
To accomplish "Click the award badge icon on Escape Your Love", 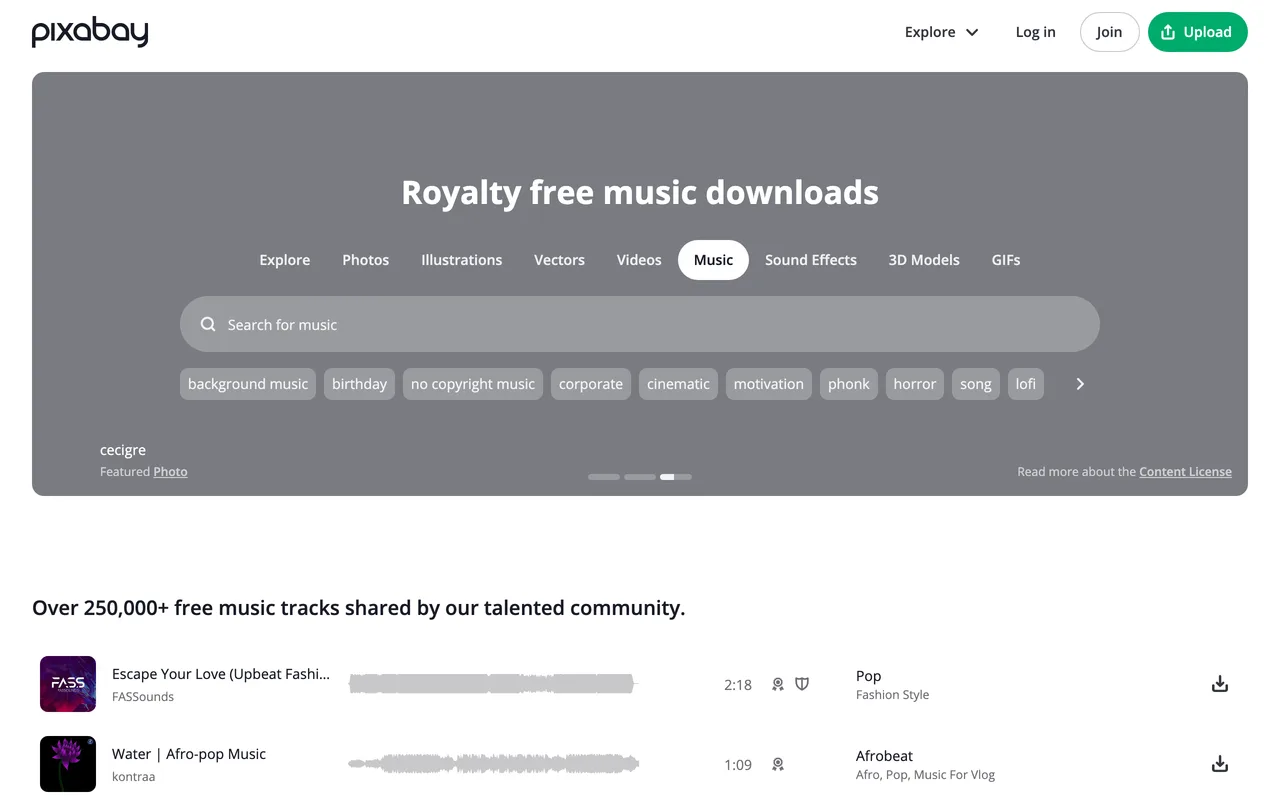I will (778, 684).
